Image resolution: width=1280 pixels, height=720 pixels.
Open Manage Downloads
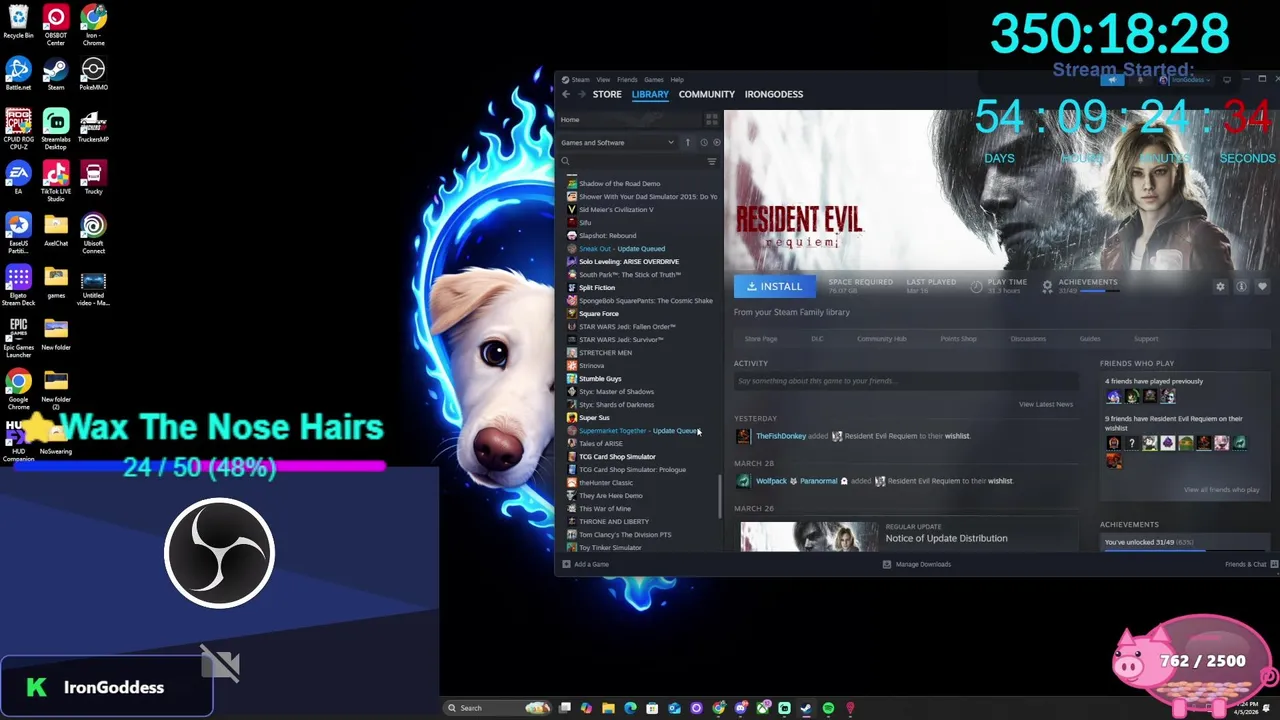(x=917, y=564)
